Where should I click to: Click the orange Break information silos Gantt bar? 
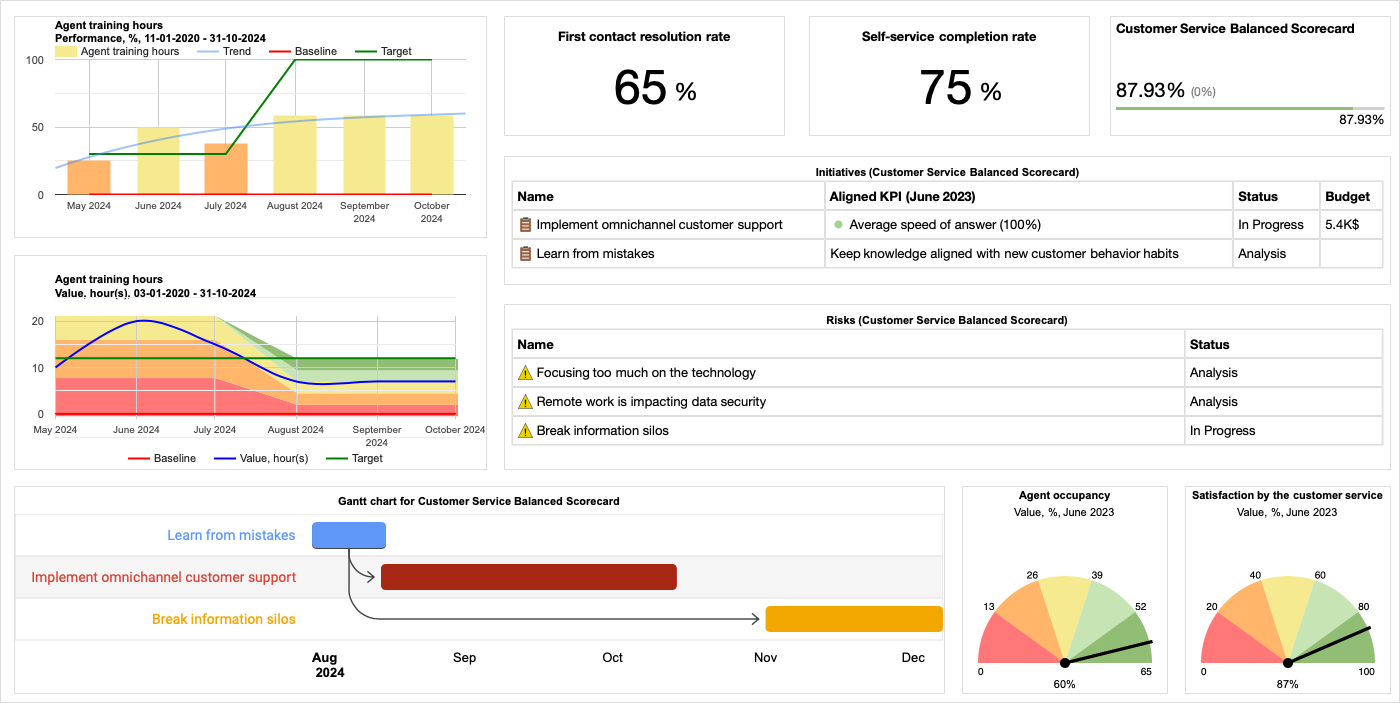854,619
